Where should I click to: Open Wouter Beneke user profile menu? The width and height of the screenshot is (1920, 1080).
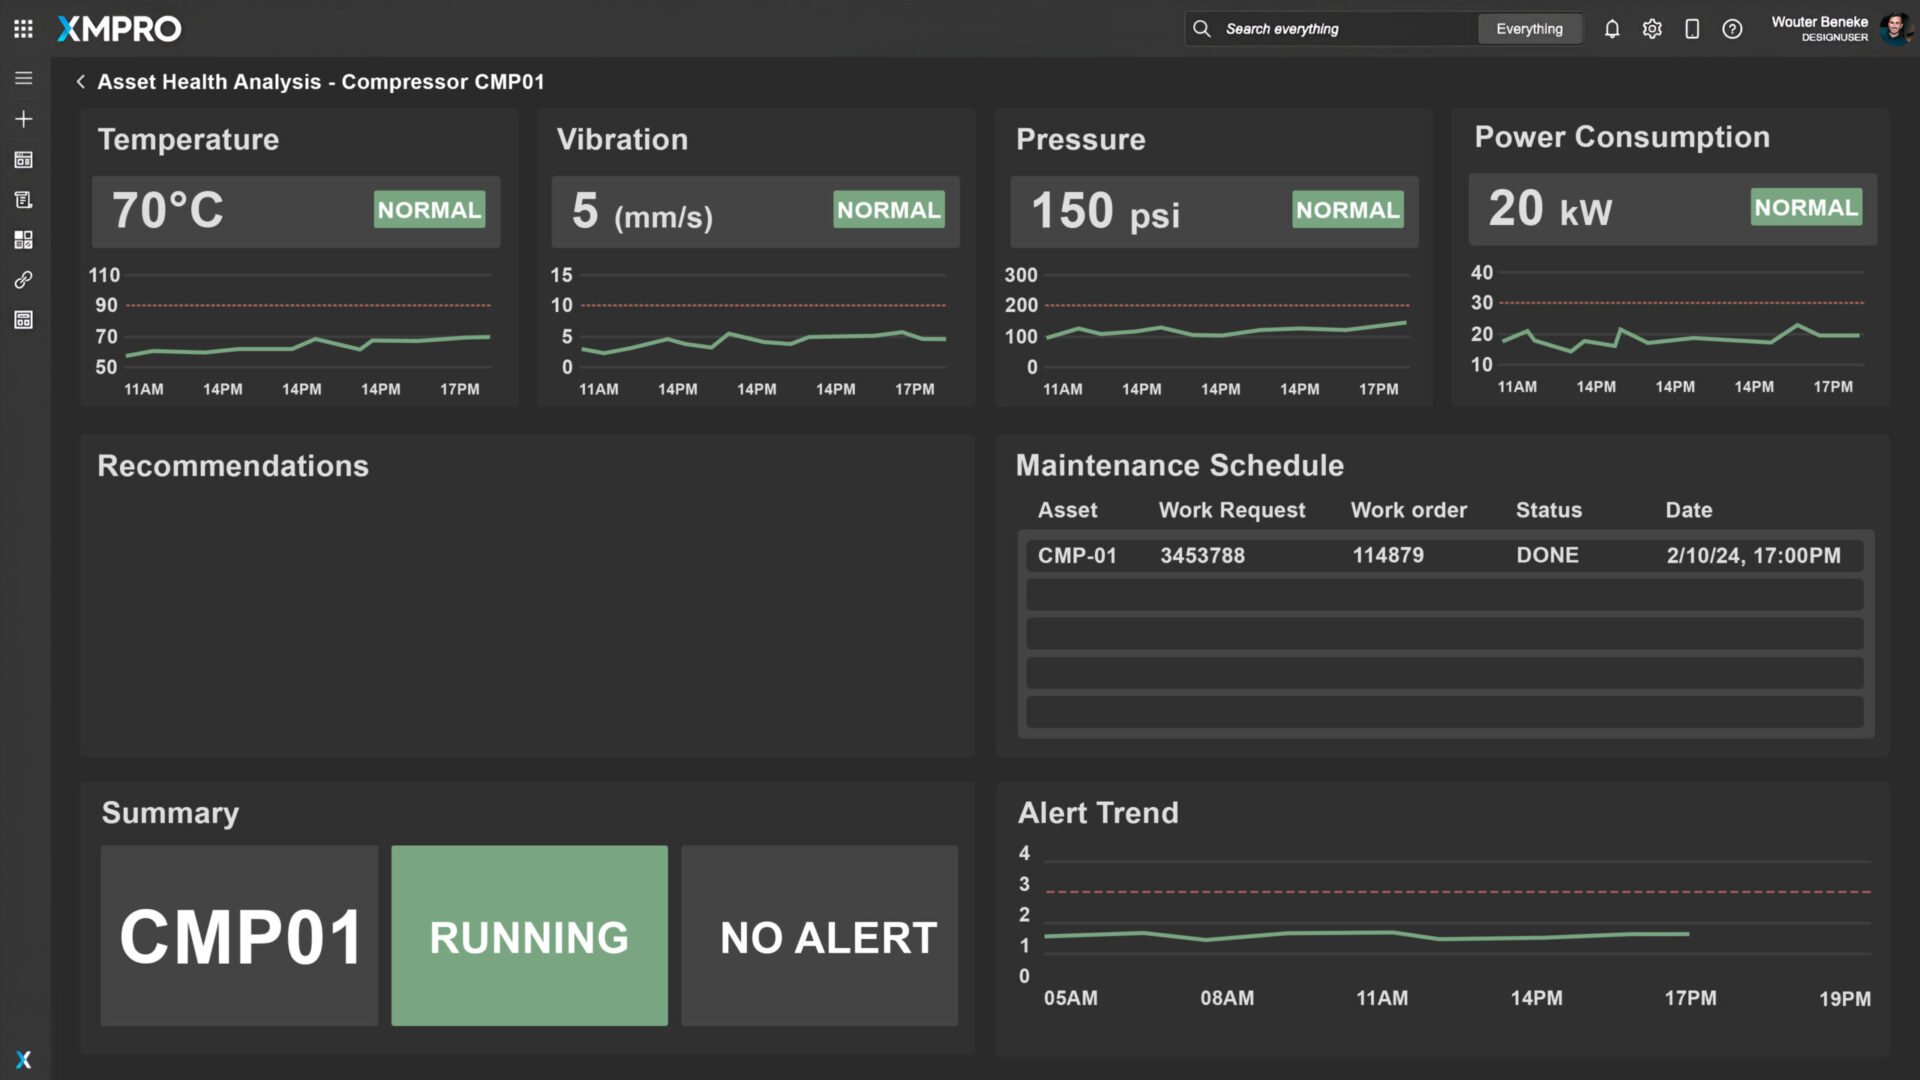coord(1840,28)
